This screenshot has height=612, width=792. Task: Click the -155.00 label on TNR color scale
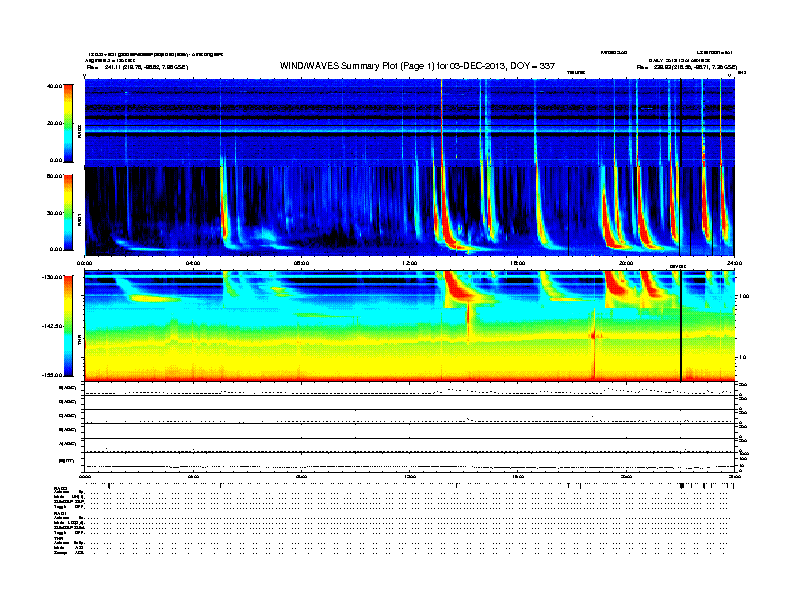point(53,375)
